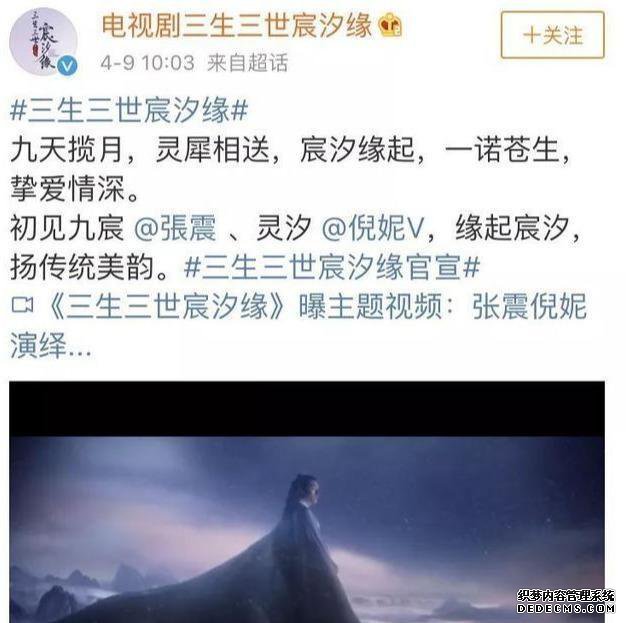Image resolution: width=626 pixels, height=623 pixels.
Task: Click the black letterbox bar atop the video
Action: point(307,409)
